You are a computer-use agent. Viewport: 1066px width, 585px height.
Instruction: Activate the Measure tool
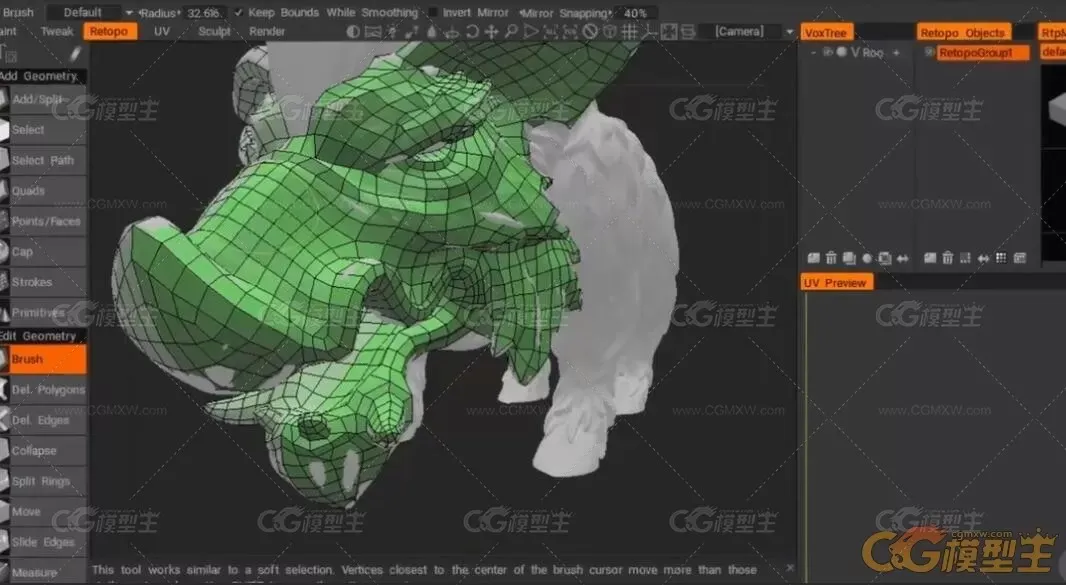[44, 572]
